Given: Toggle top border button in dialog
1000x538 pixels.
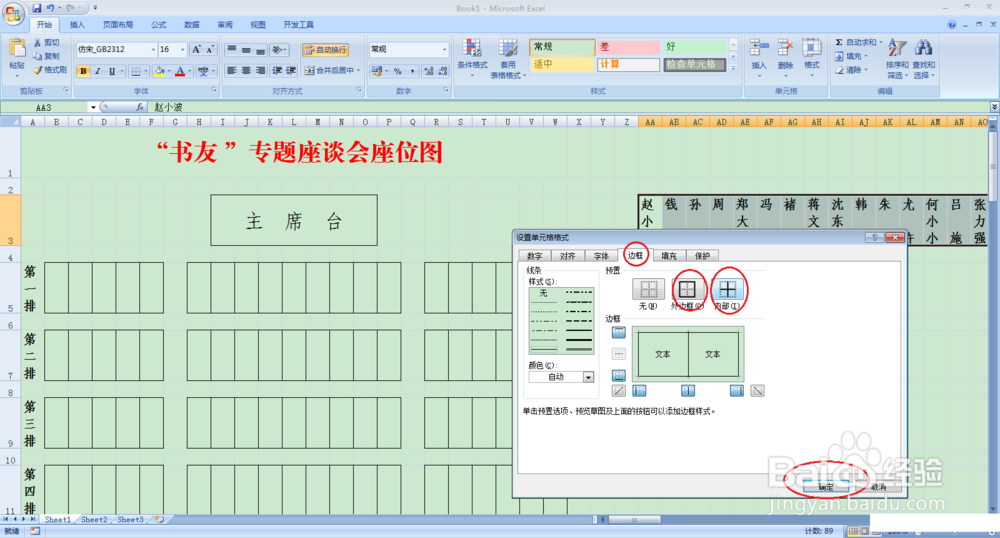Looking at the screenshot, I should 619,332.
